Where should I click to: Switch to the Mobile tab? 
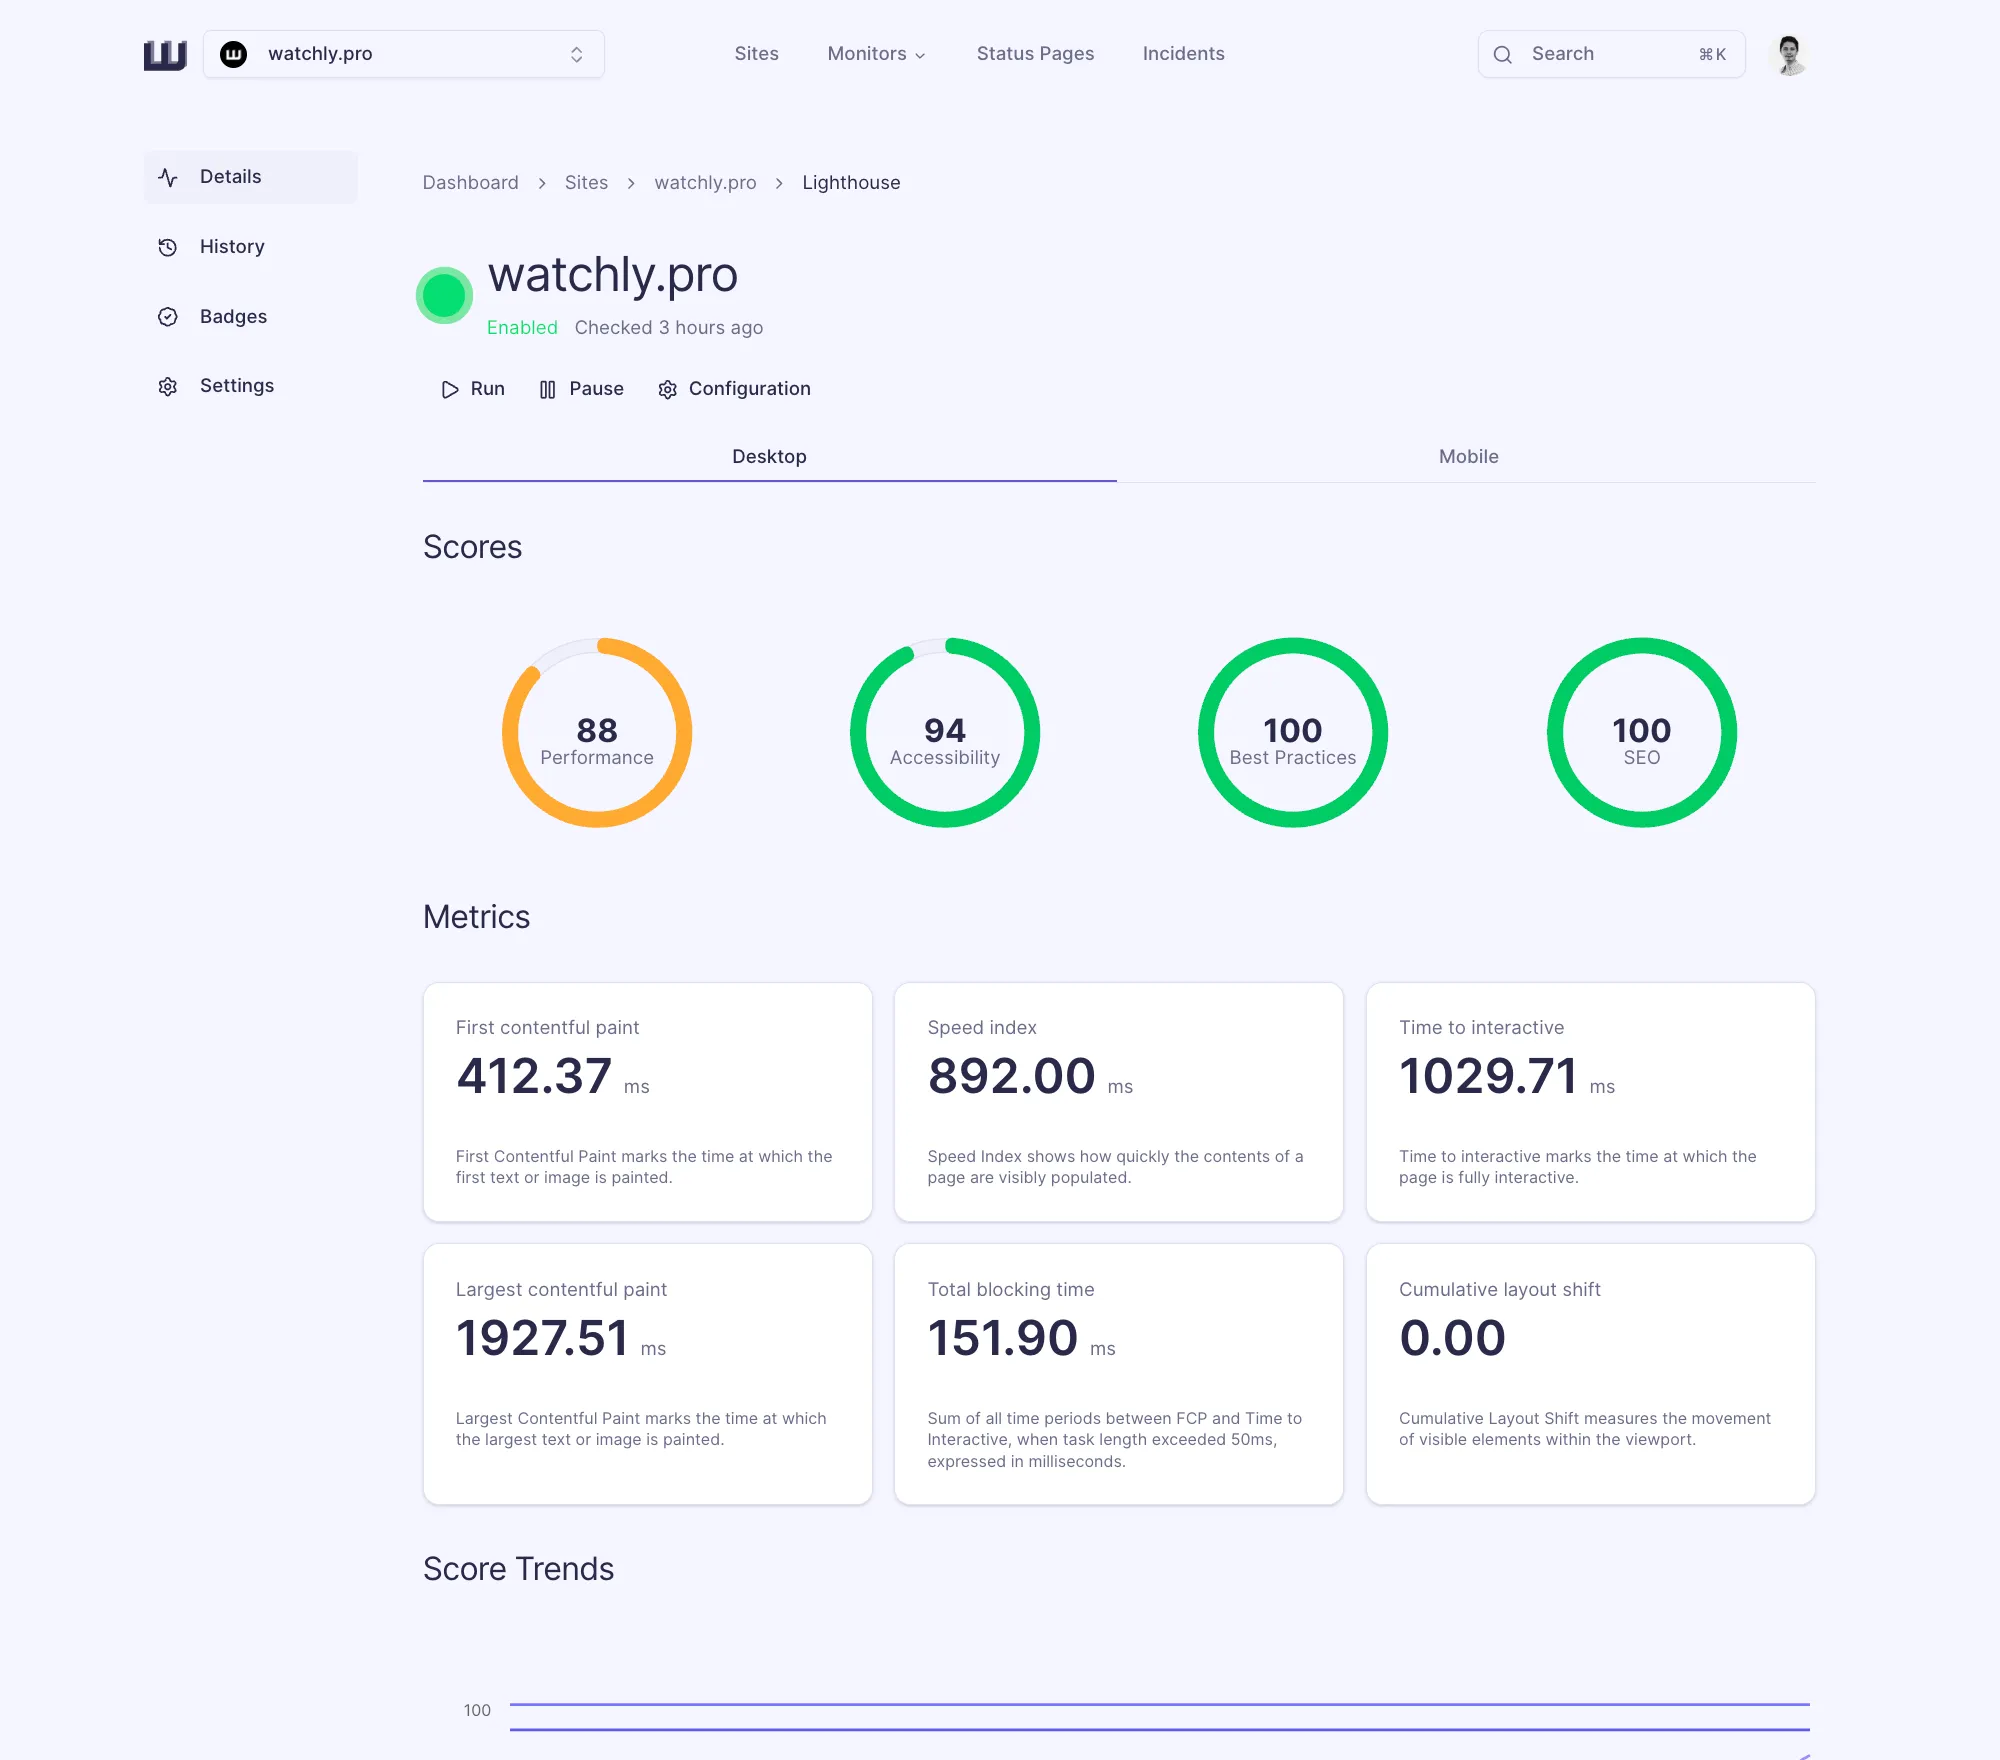(1467, 457)
